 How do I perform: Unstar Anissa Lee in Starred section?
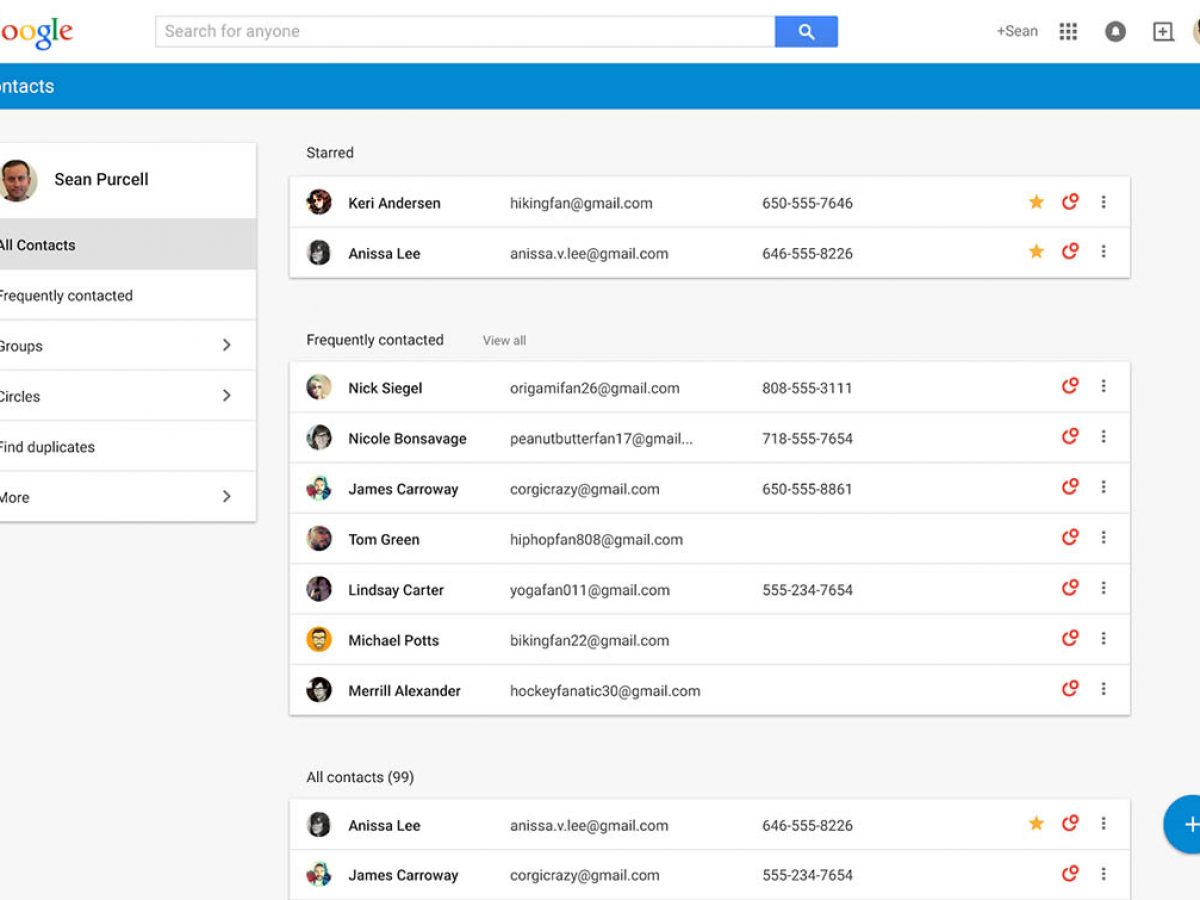[x=1036, y=252]
